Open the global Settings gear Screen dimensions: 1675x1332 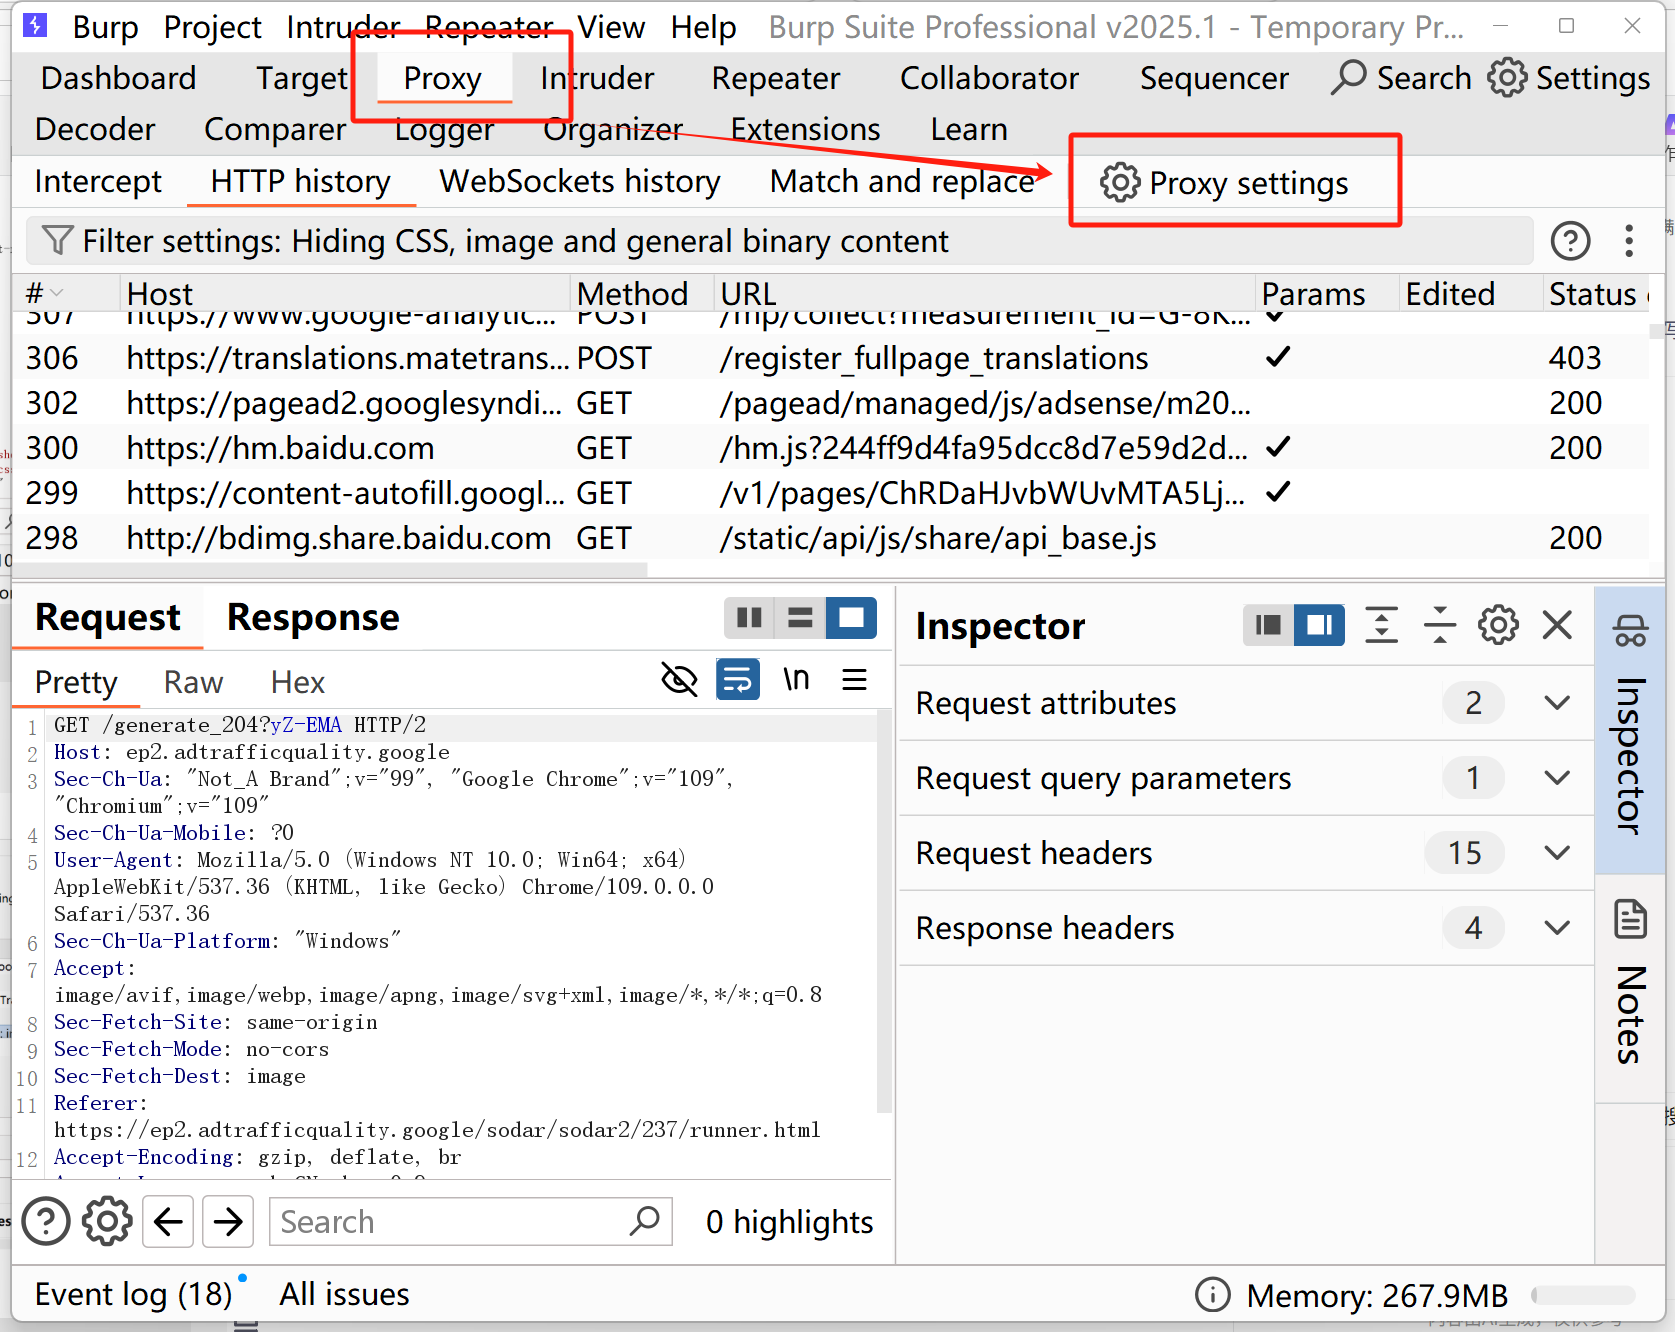click(x=1568, y=78)
